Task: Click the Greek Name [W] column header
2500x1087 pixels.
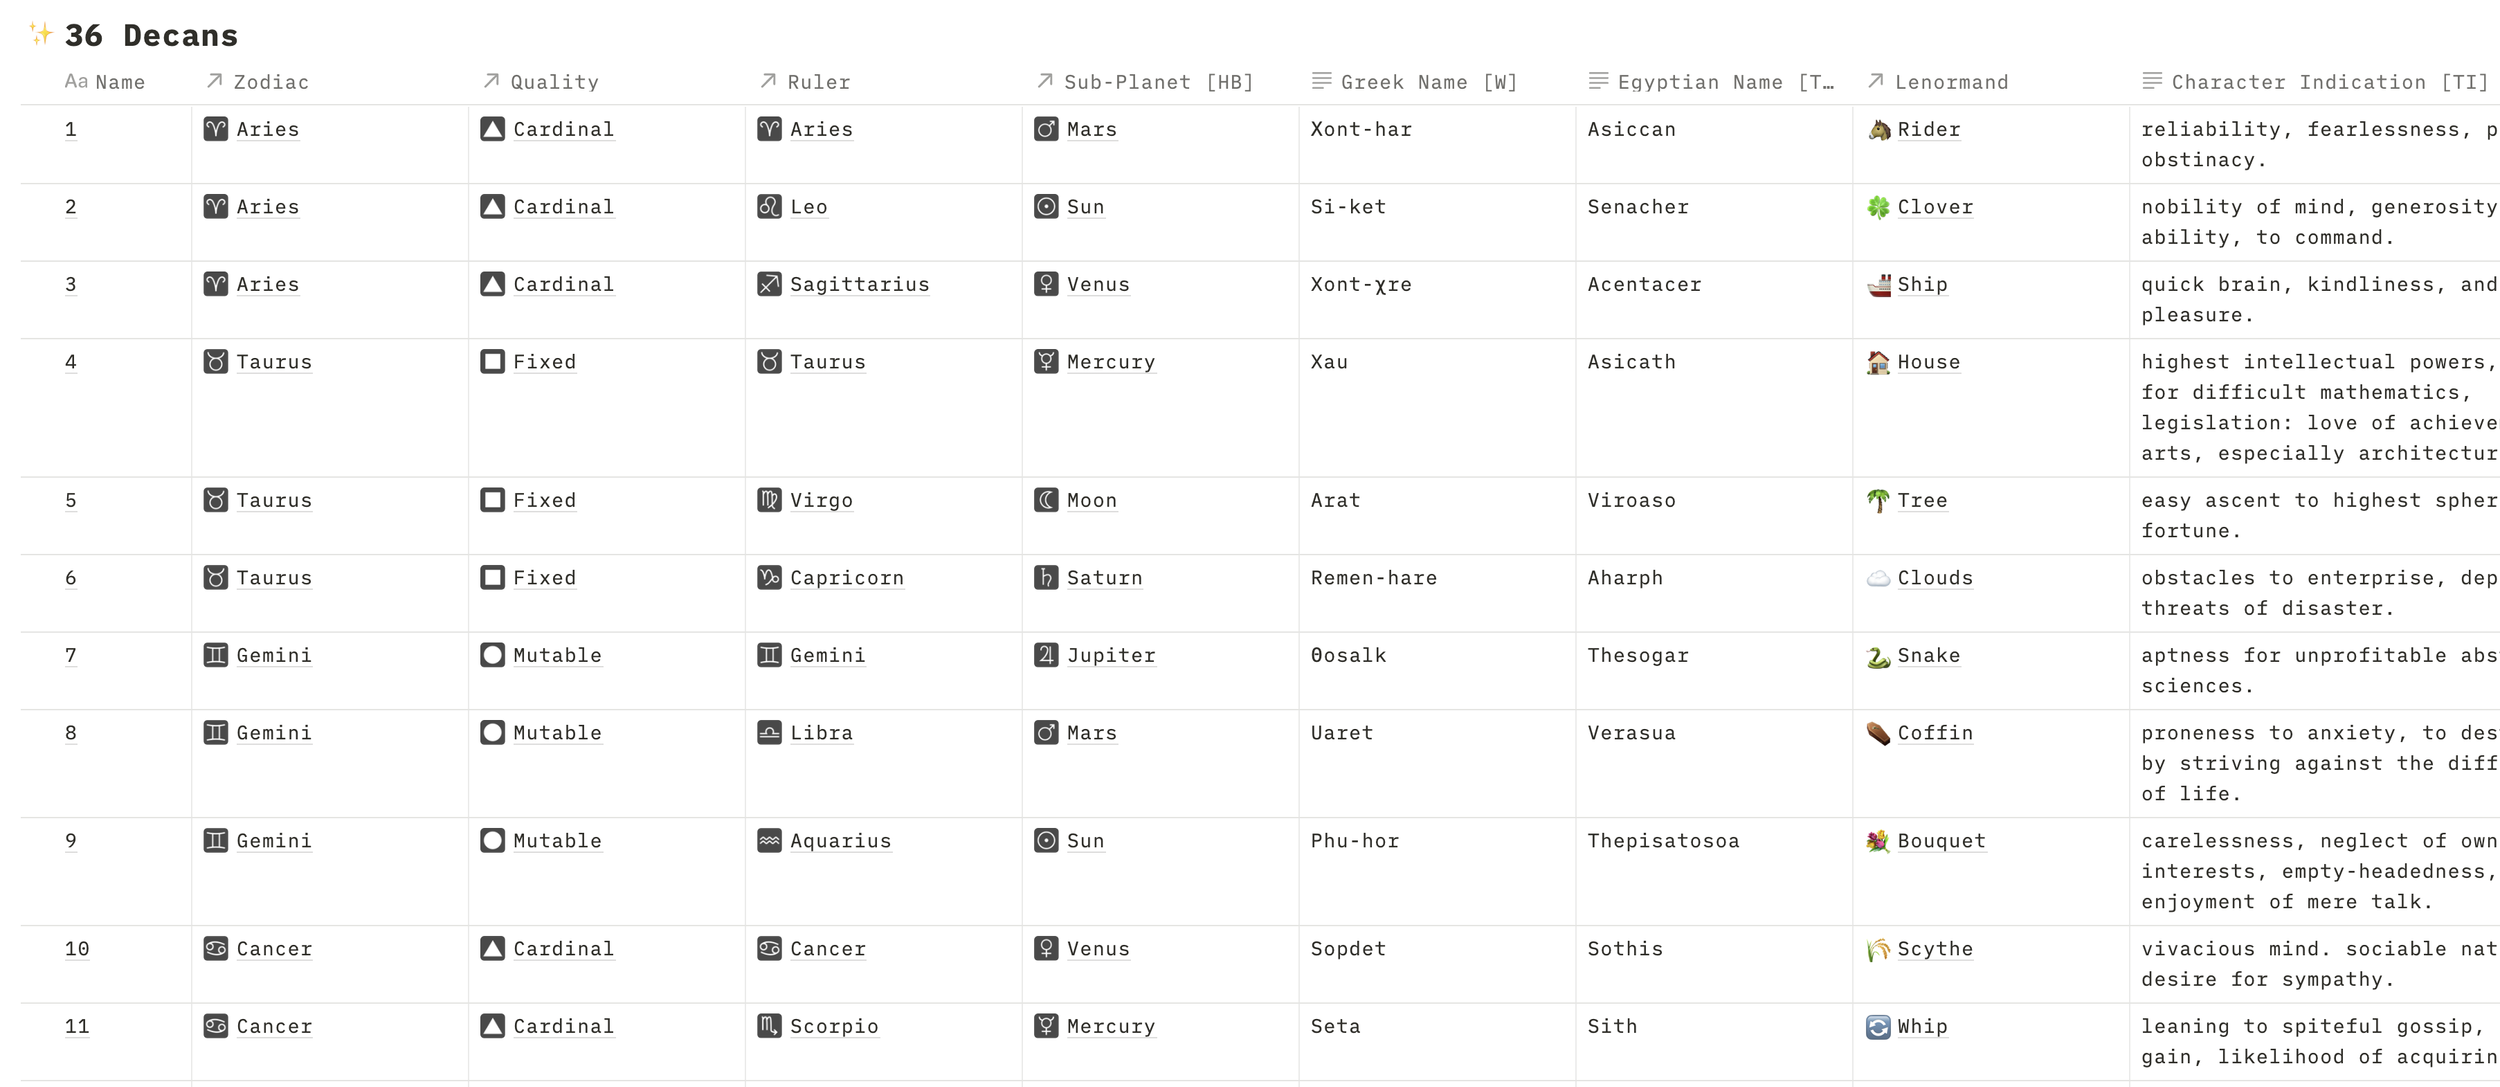Action: tap(1428, 82)
